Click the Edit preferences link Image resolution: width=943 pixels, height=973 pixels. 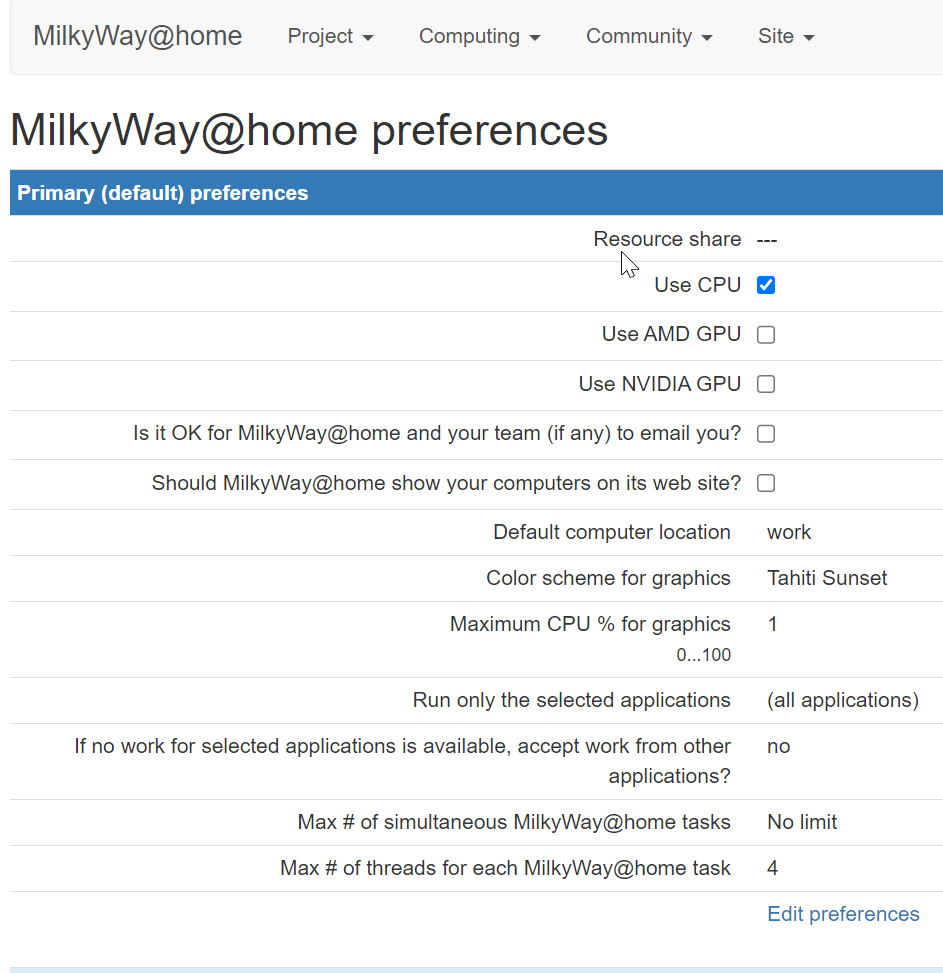[843, 914]
